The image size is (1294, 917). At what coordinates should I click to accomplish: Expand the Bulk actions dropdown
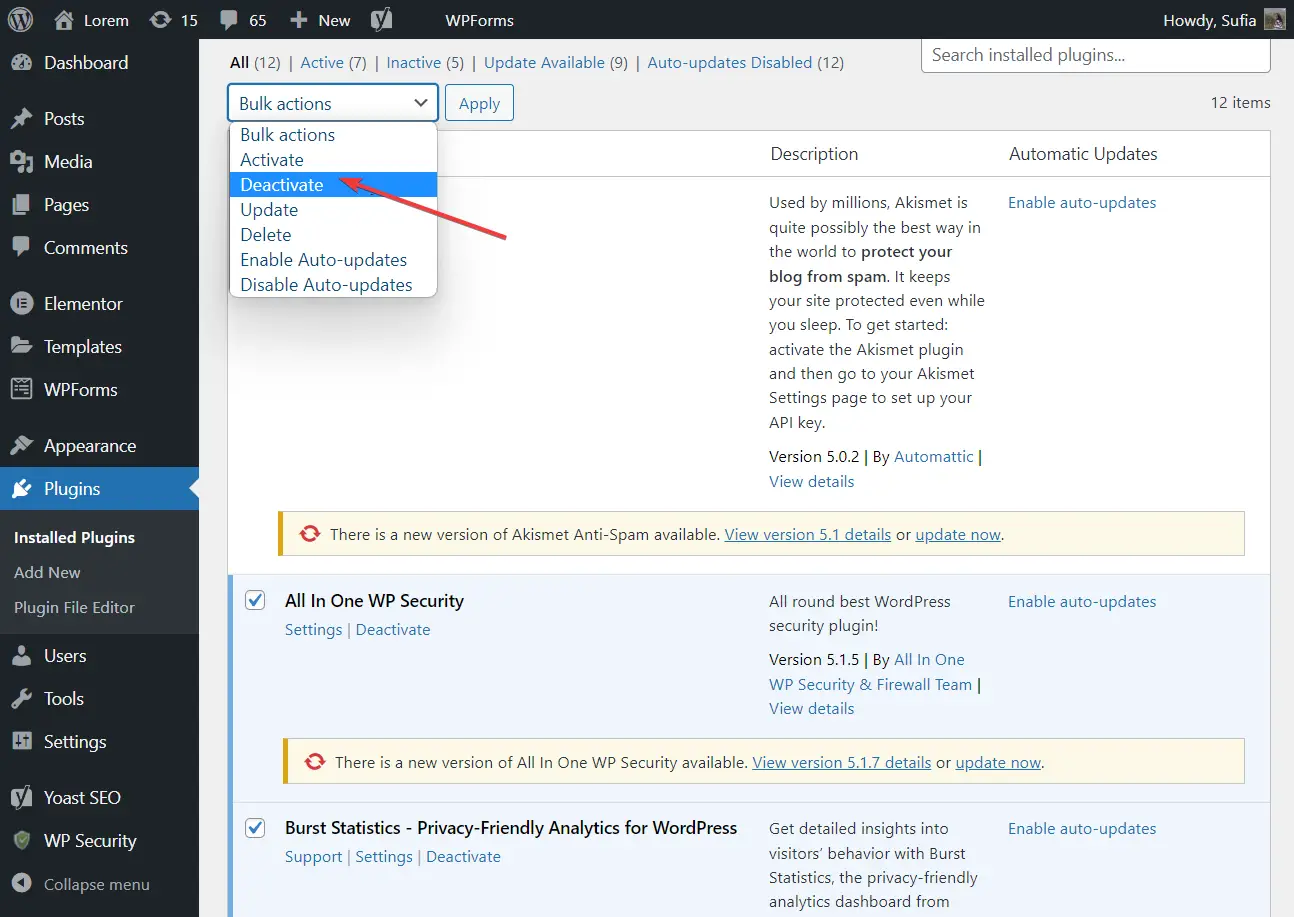[334, 103]
